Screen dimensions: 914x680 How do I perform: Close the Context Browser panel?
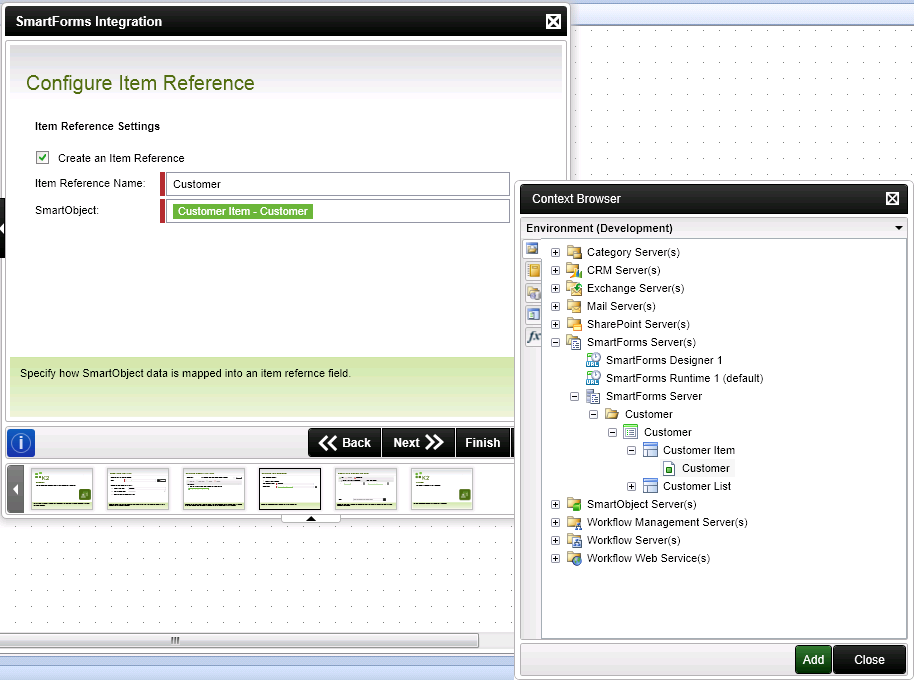coord(892,199)
